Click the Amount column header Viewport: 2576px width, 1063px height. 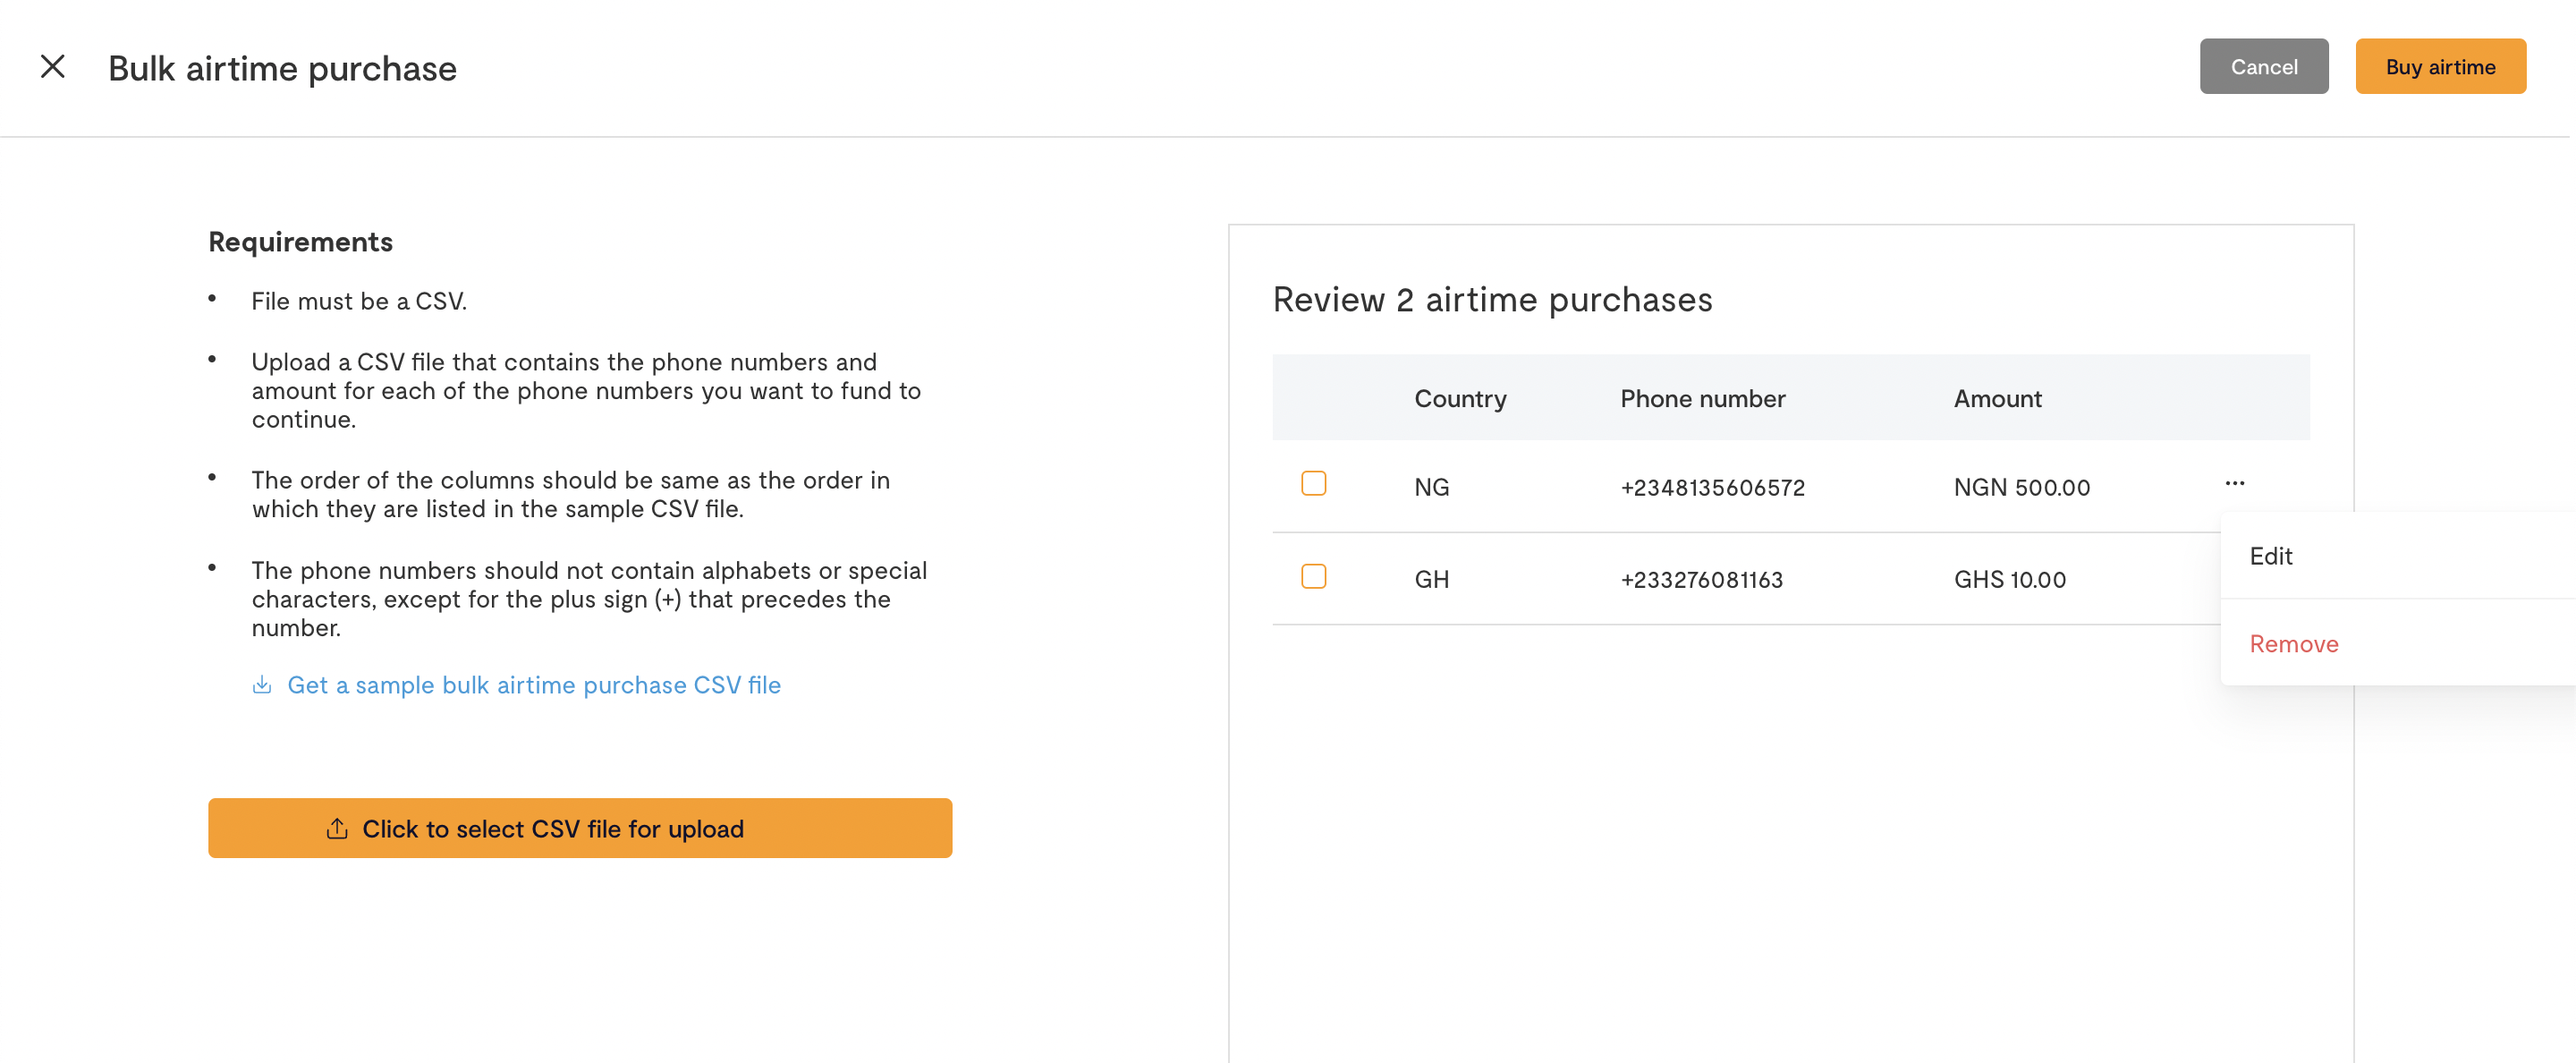1997,399
